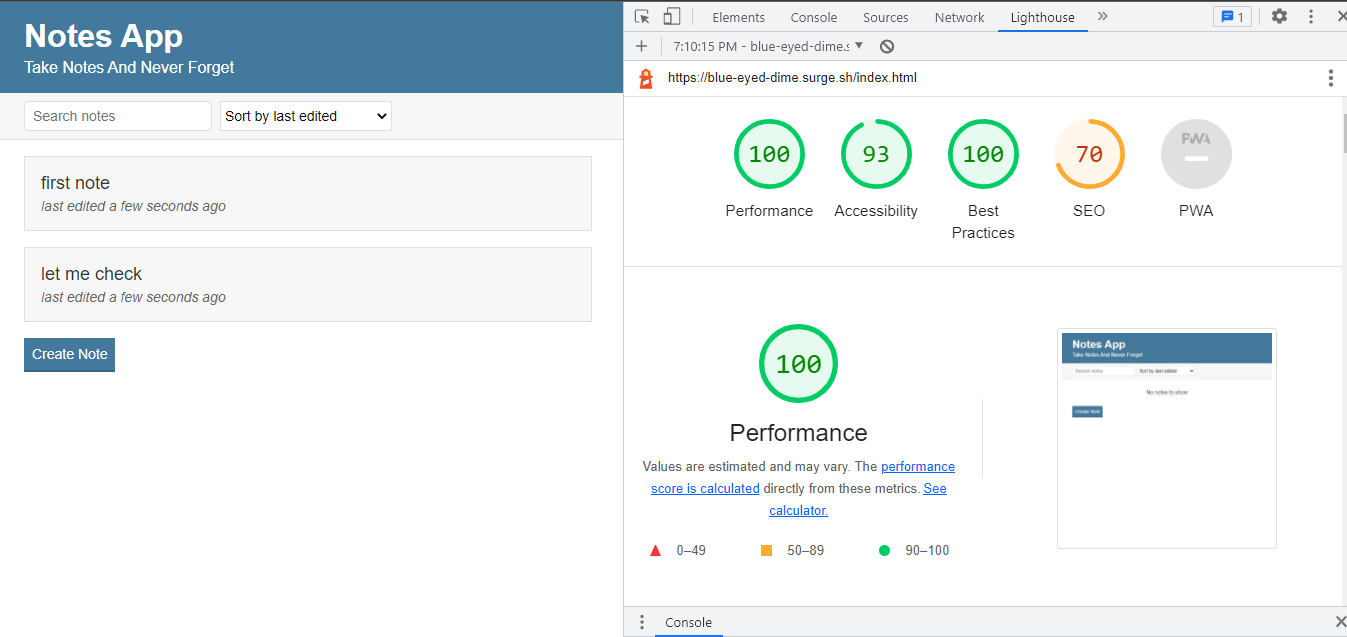This screenshot has width=1347, height=637.
Task: Close the console drawer
Action: click(x=1340, y=622)
